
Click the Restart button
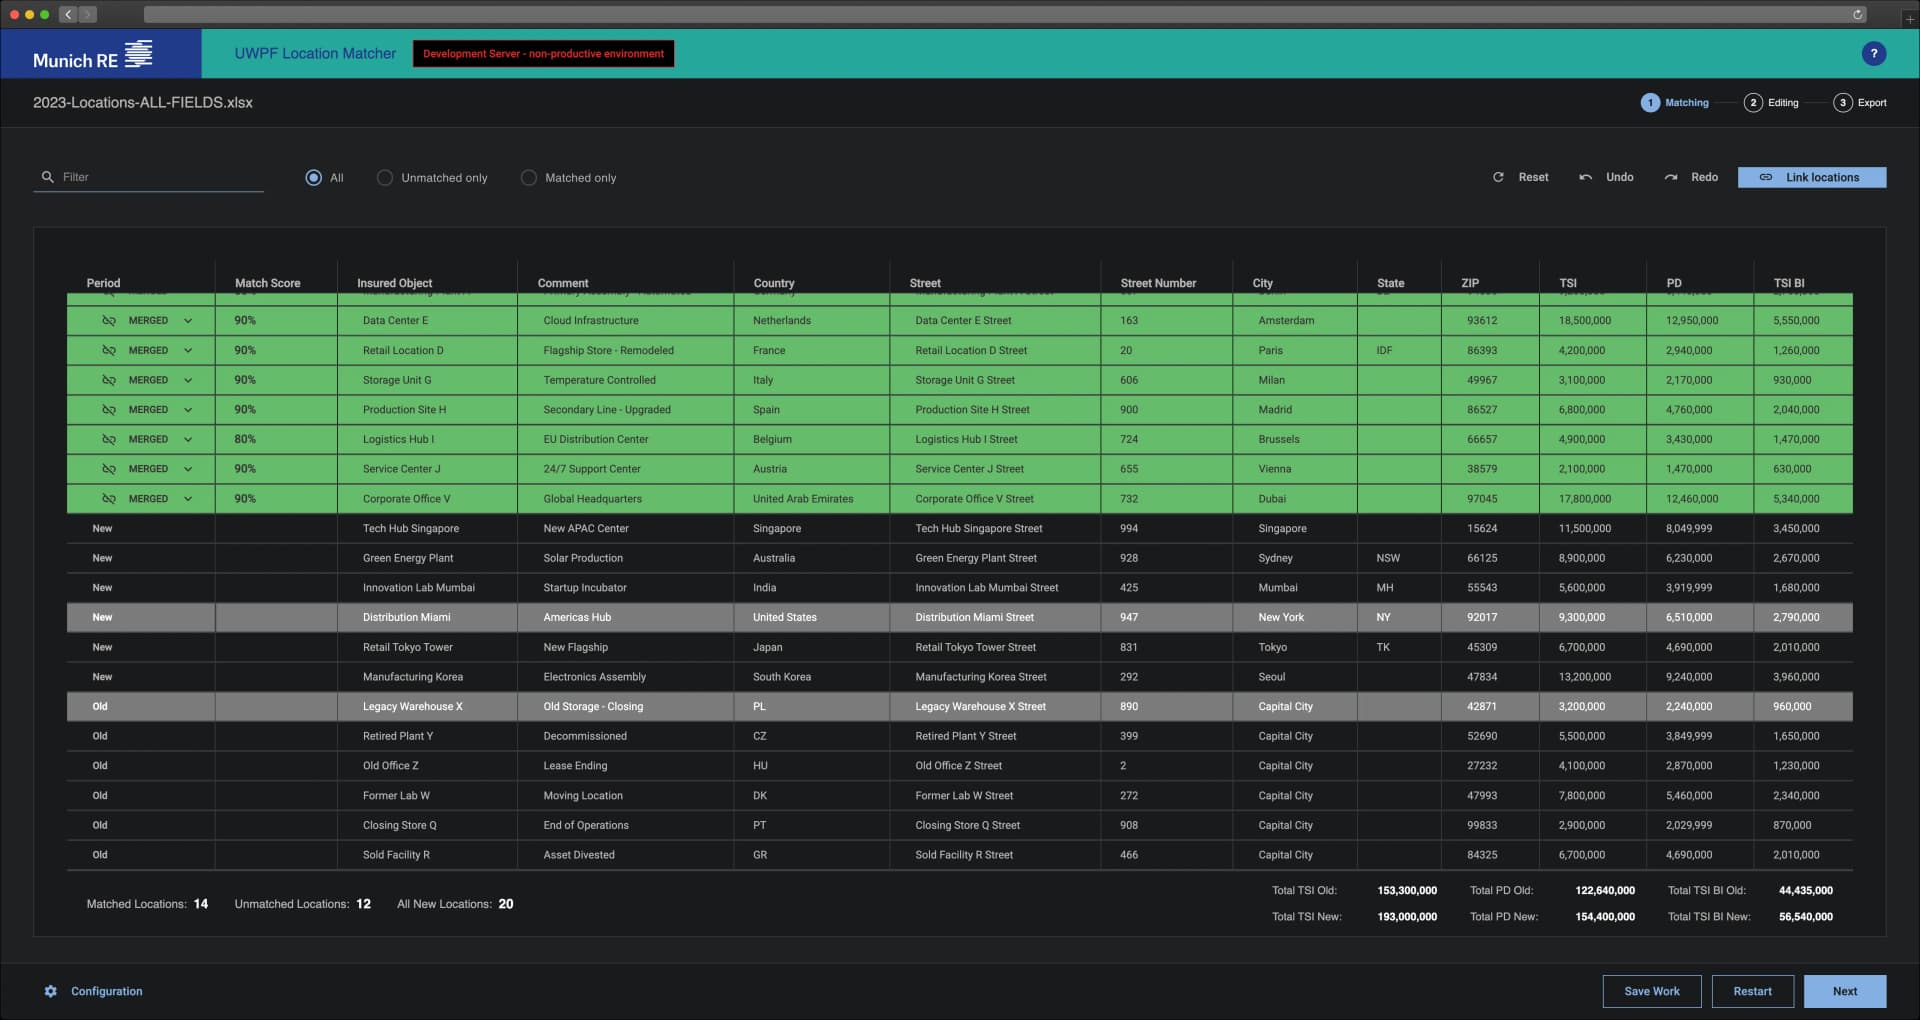[x=1752, y=991]
